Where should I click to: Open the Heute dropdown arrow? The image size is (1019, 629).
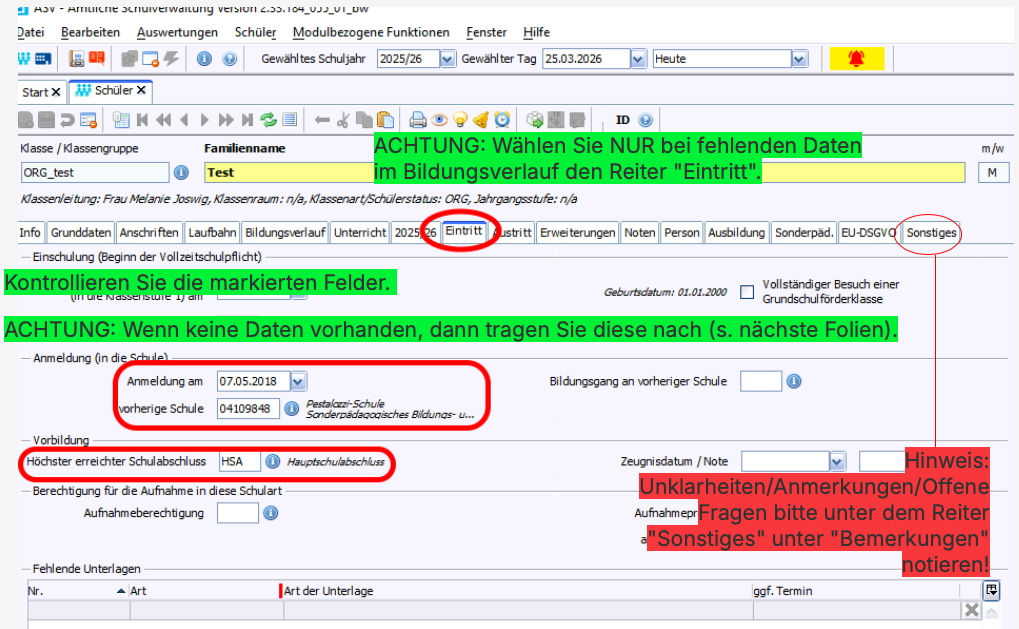click(x=799, y=59)
